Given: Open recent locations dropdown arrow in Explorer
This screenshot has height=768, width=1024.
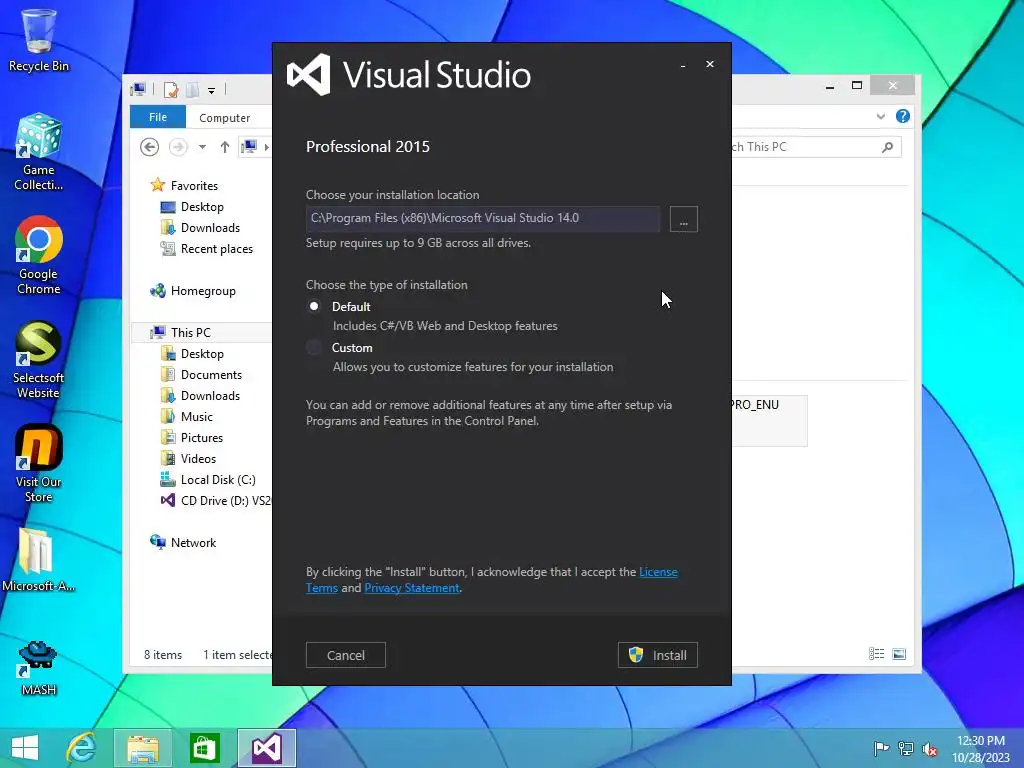Looking at the screenshot, I should pos(202,148).
